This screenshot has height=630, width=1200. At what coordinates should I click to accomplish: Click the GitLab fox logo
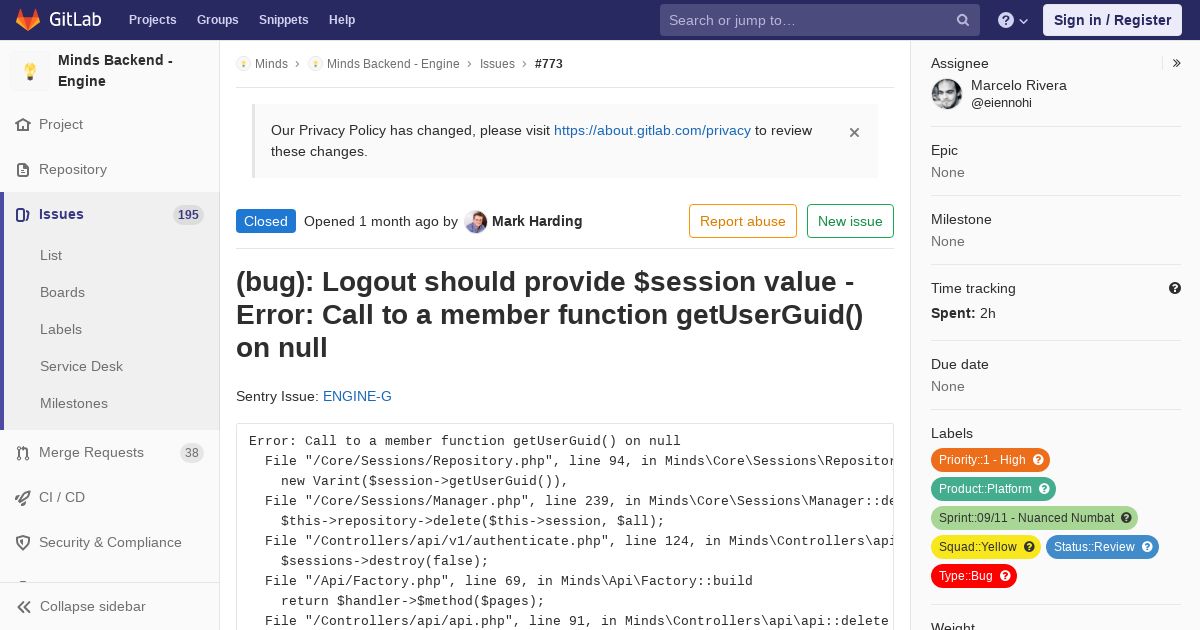28,19
